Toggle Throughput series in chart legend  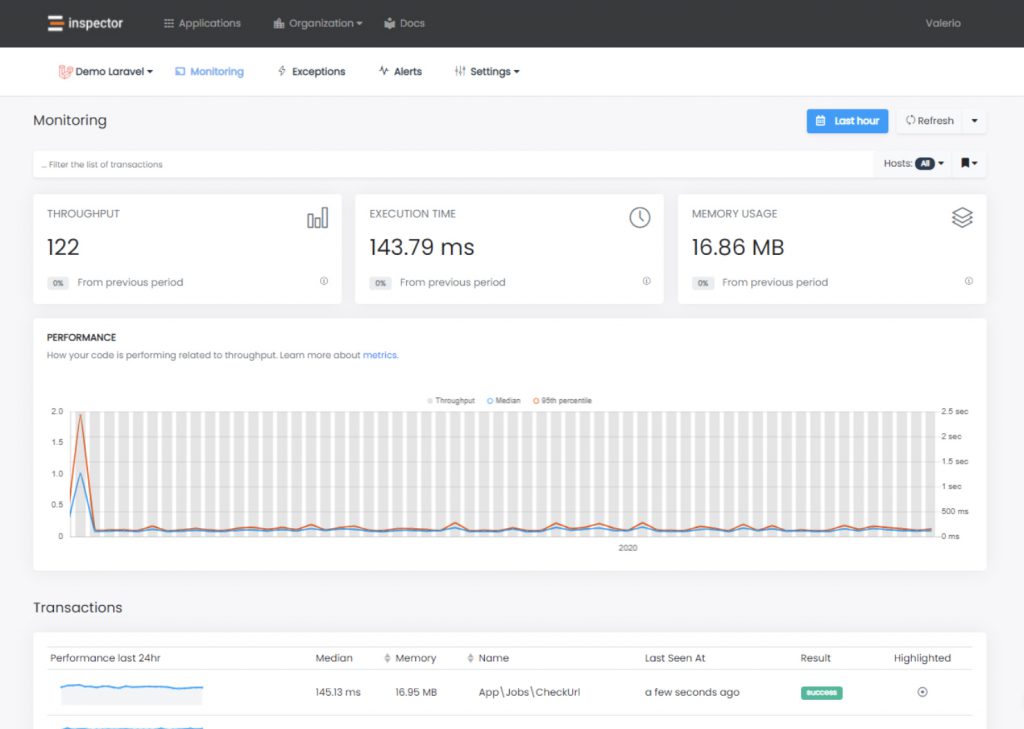tap(451, 400)
